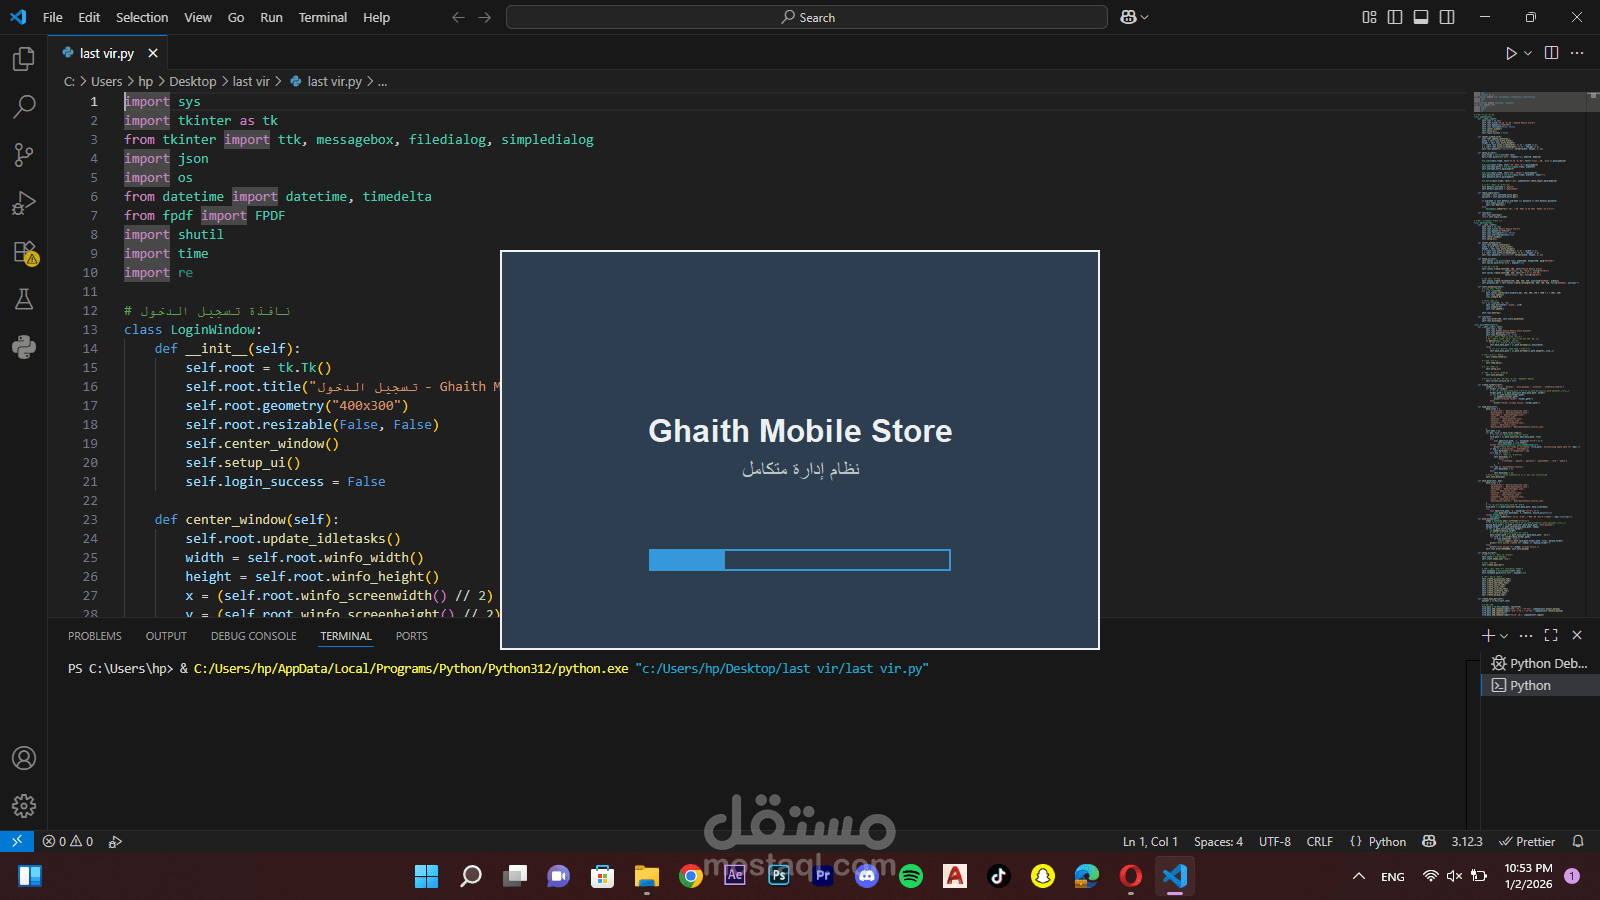The width and height of the screenshot is (1600, 900).
Task: Open the remote window indicator
Action: coord(17,841)
